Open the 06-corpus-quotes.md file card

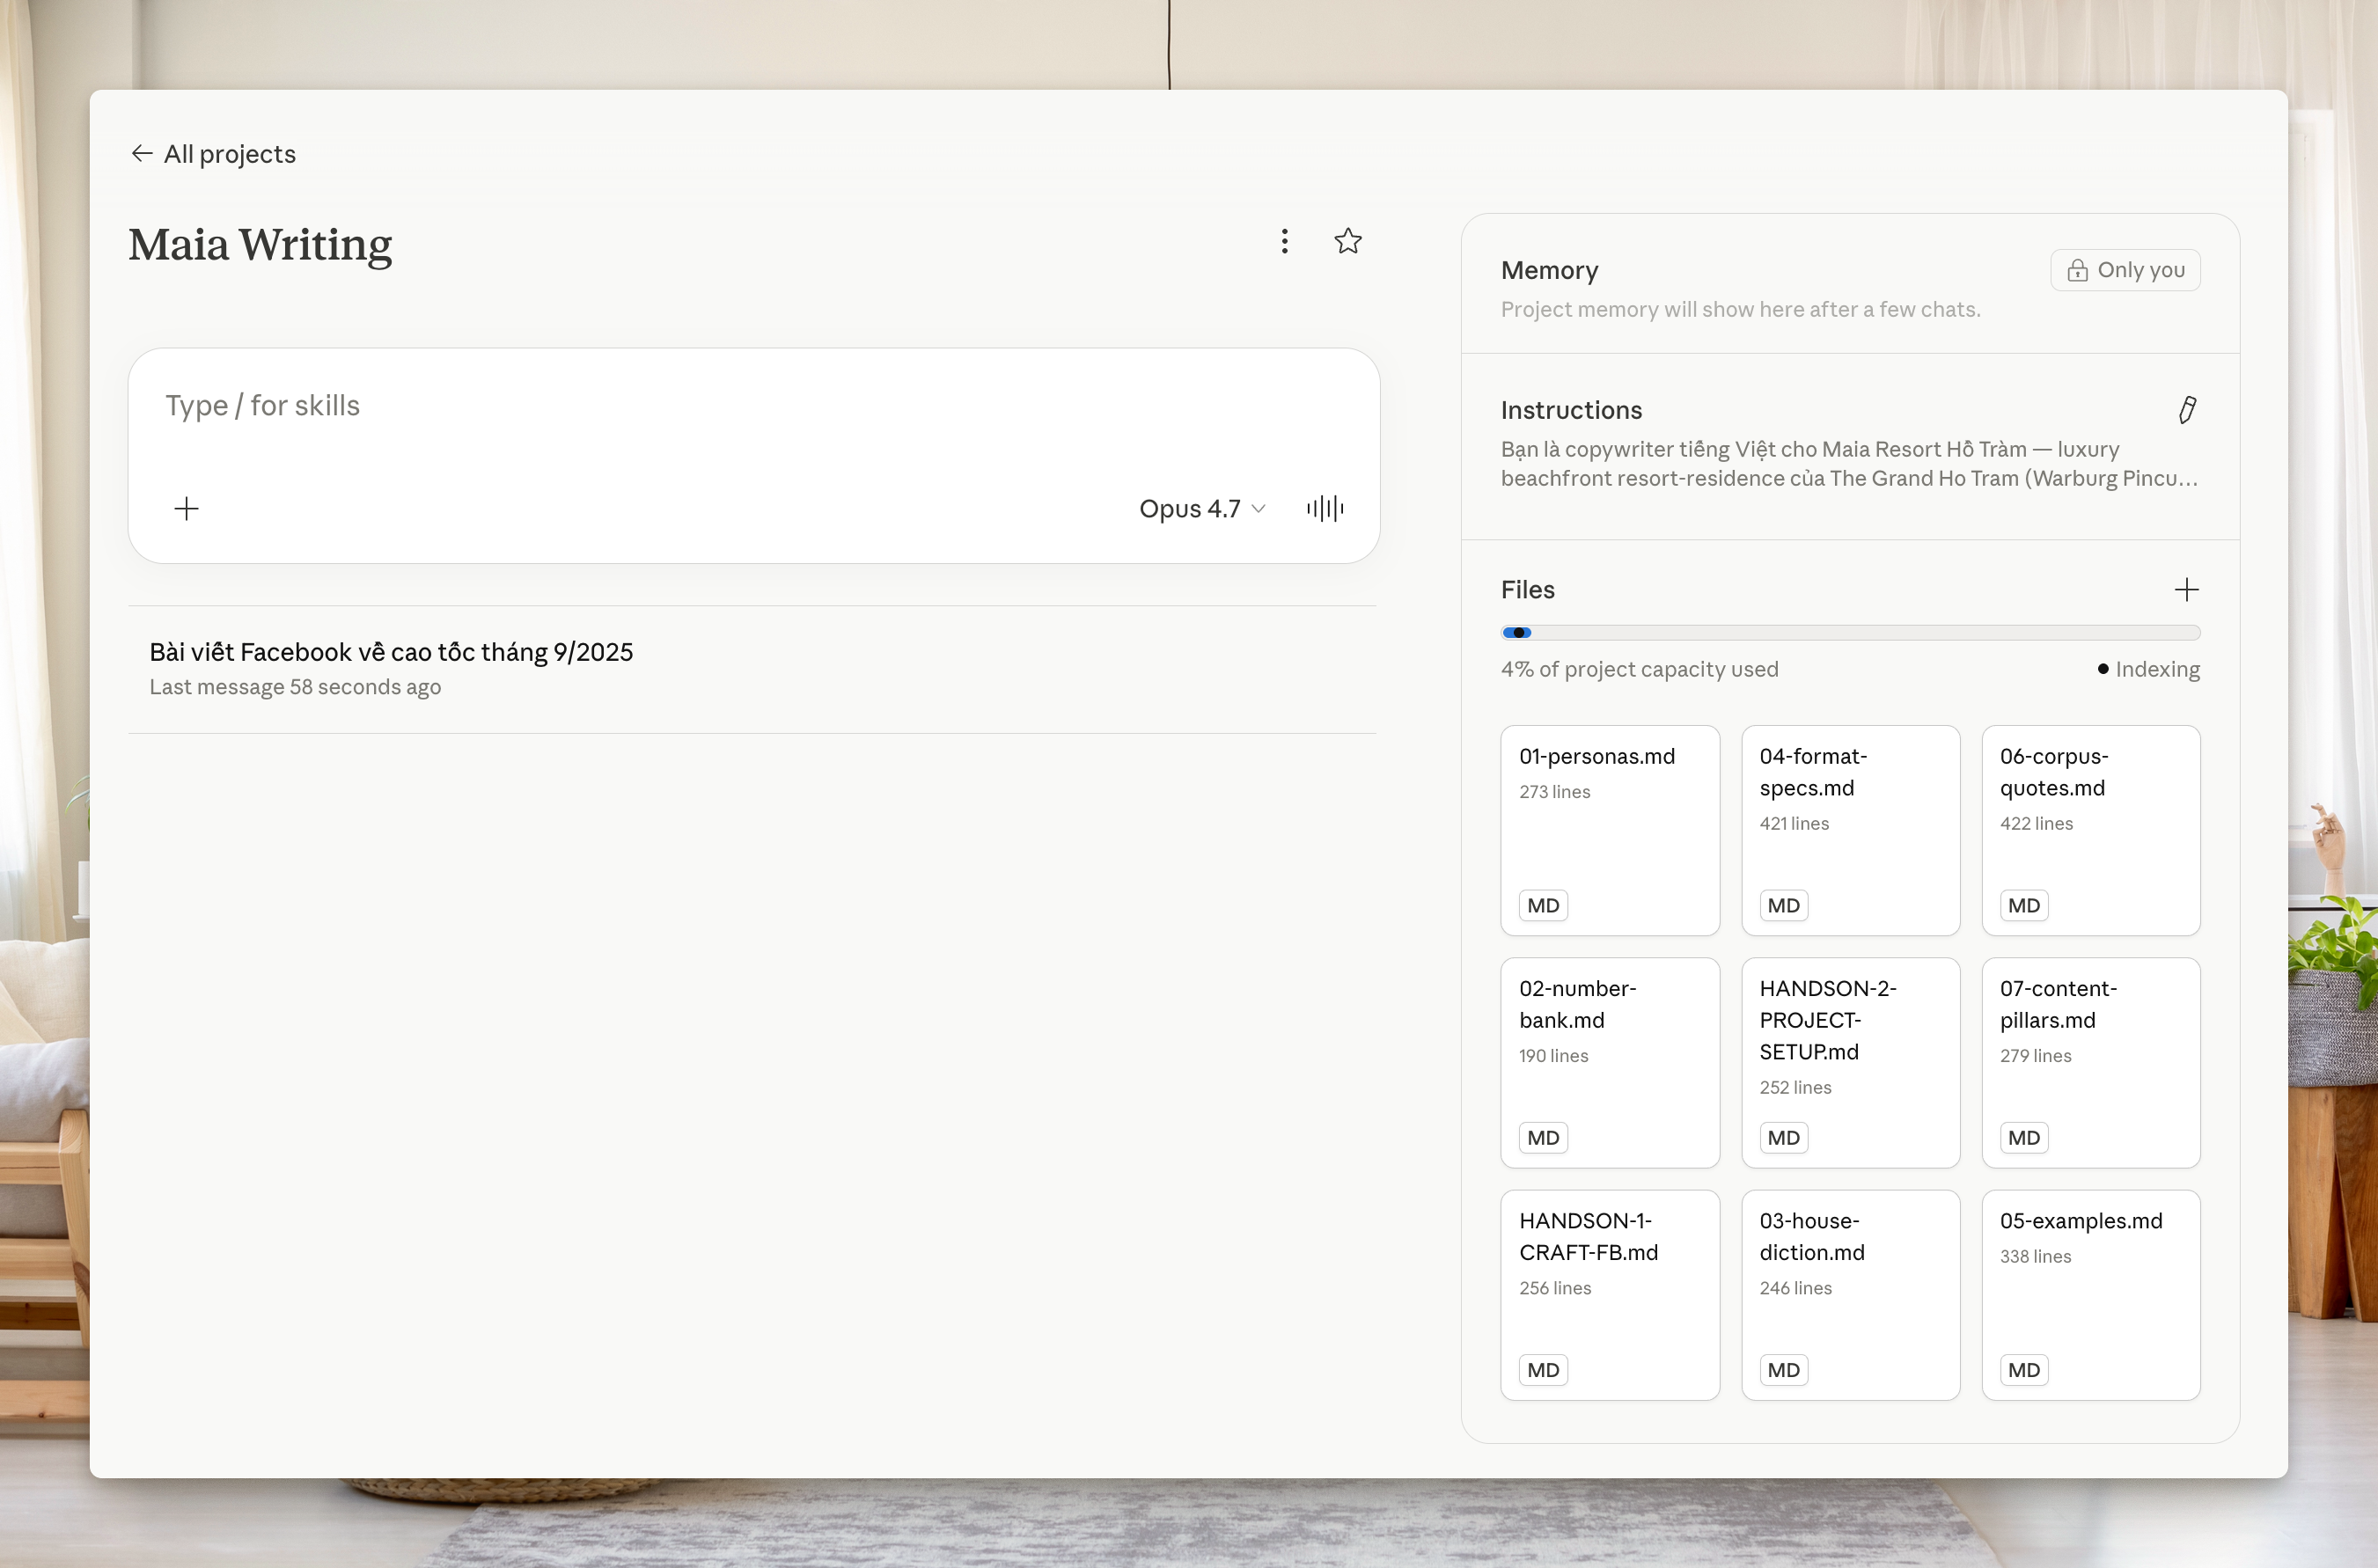(x=2091, y=830)
